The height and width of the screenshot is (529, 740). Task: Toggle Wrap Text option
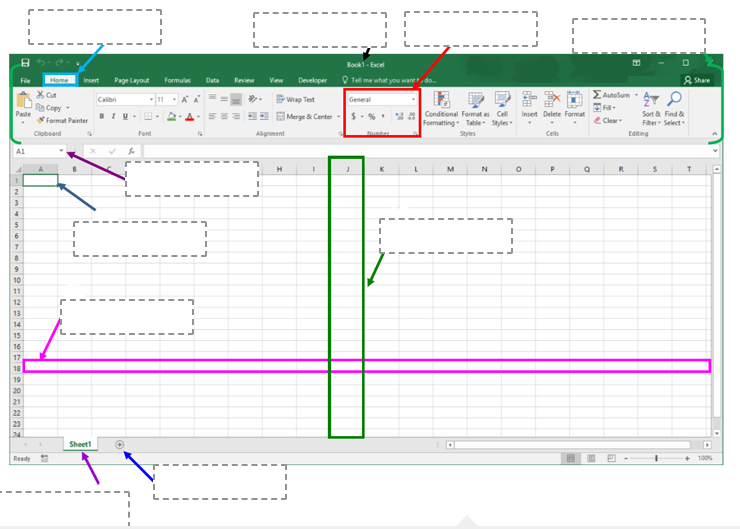(x=295, y=100)
